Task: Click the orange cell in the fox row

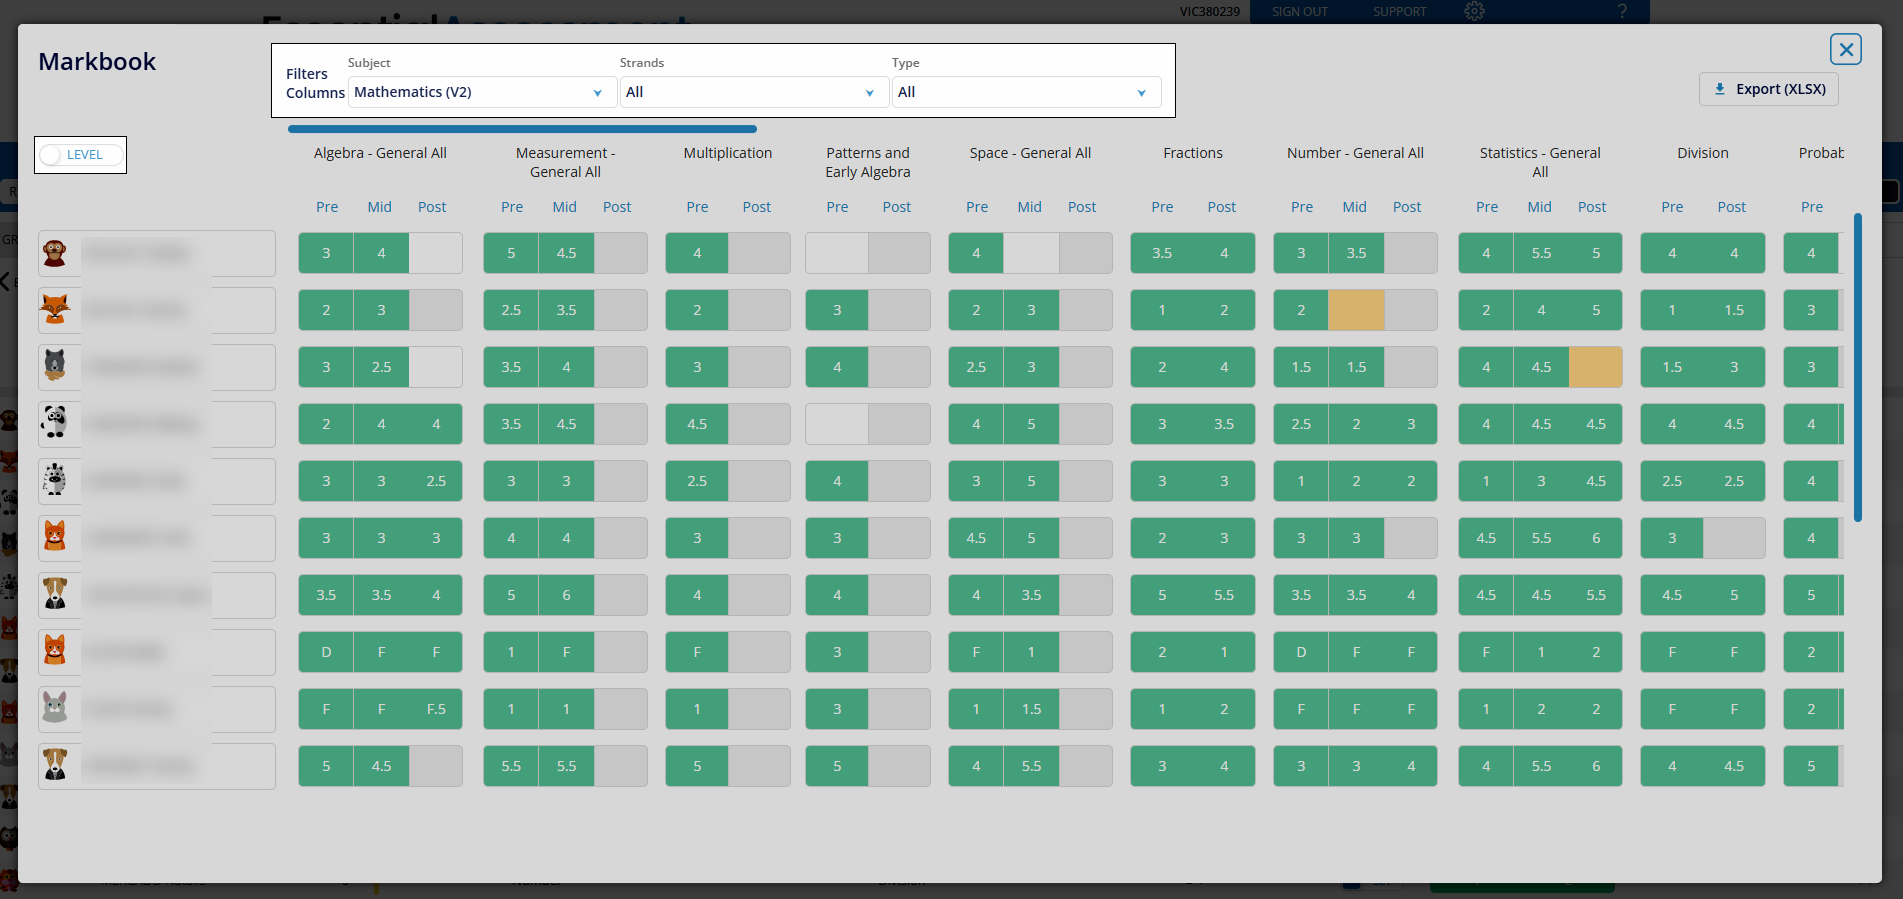Action: 1356,311
